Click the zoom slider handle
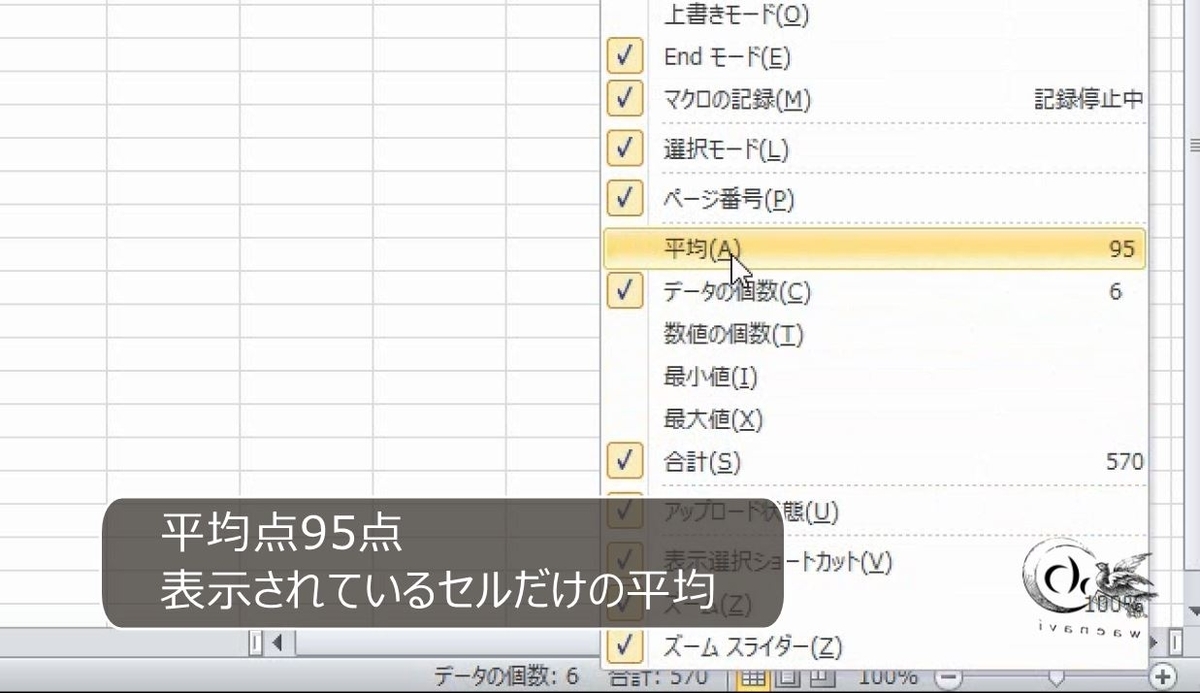 (1056, 677)
